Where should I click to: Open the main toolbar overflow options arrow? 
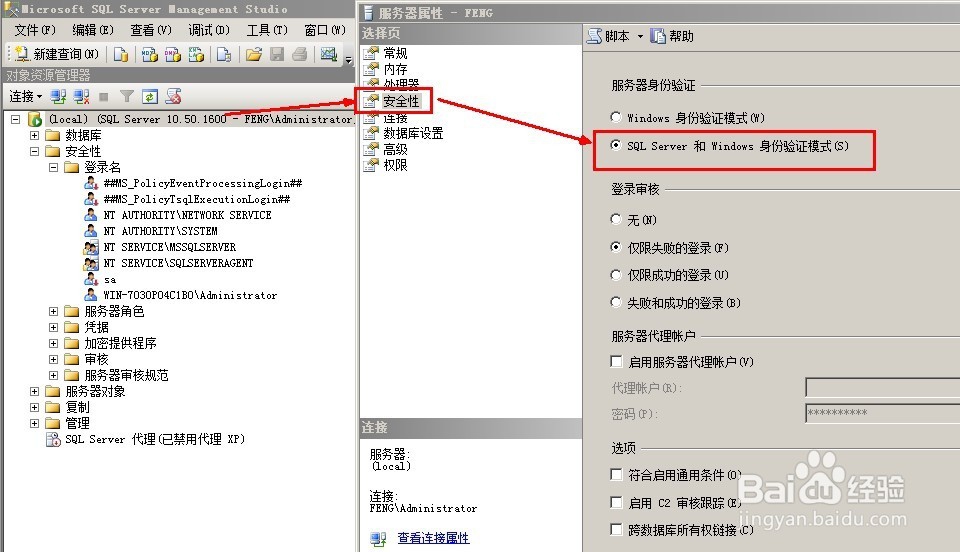click(348, 59)
